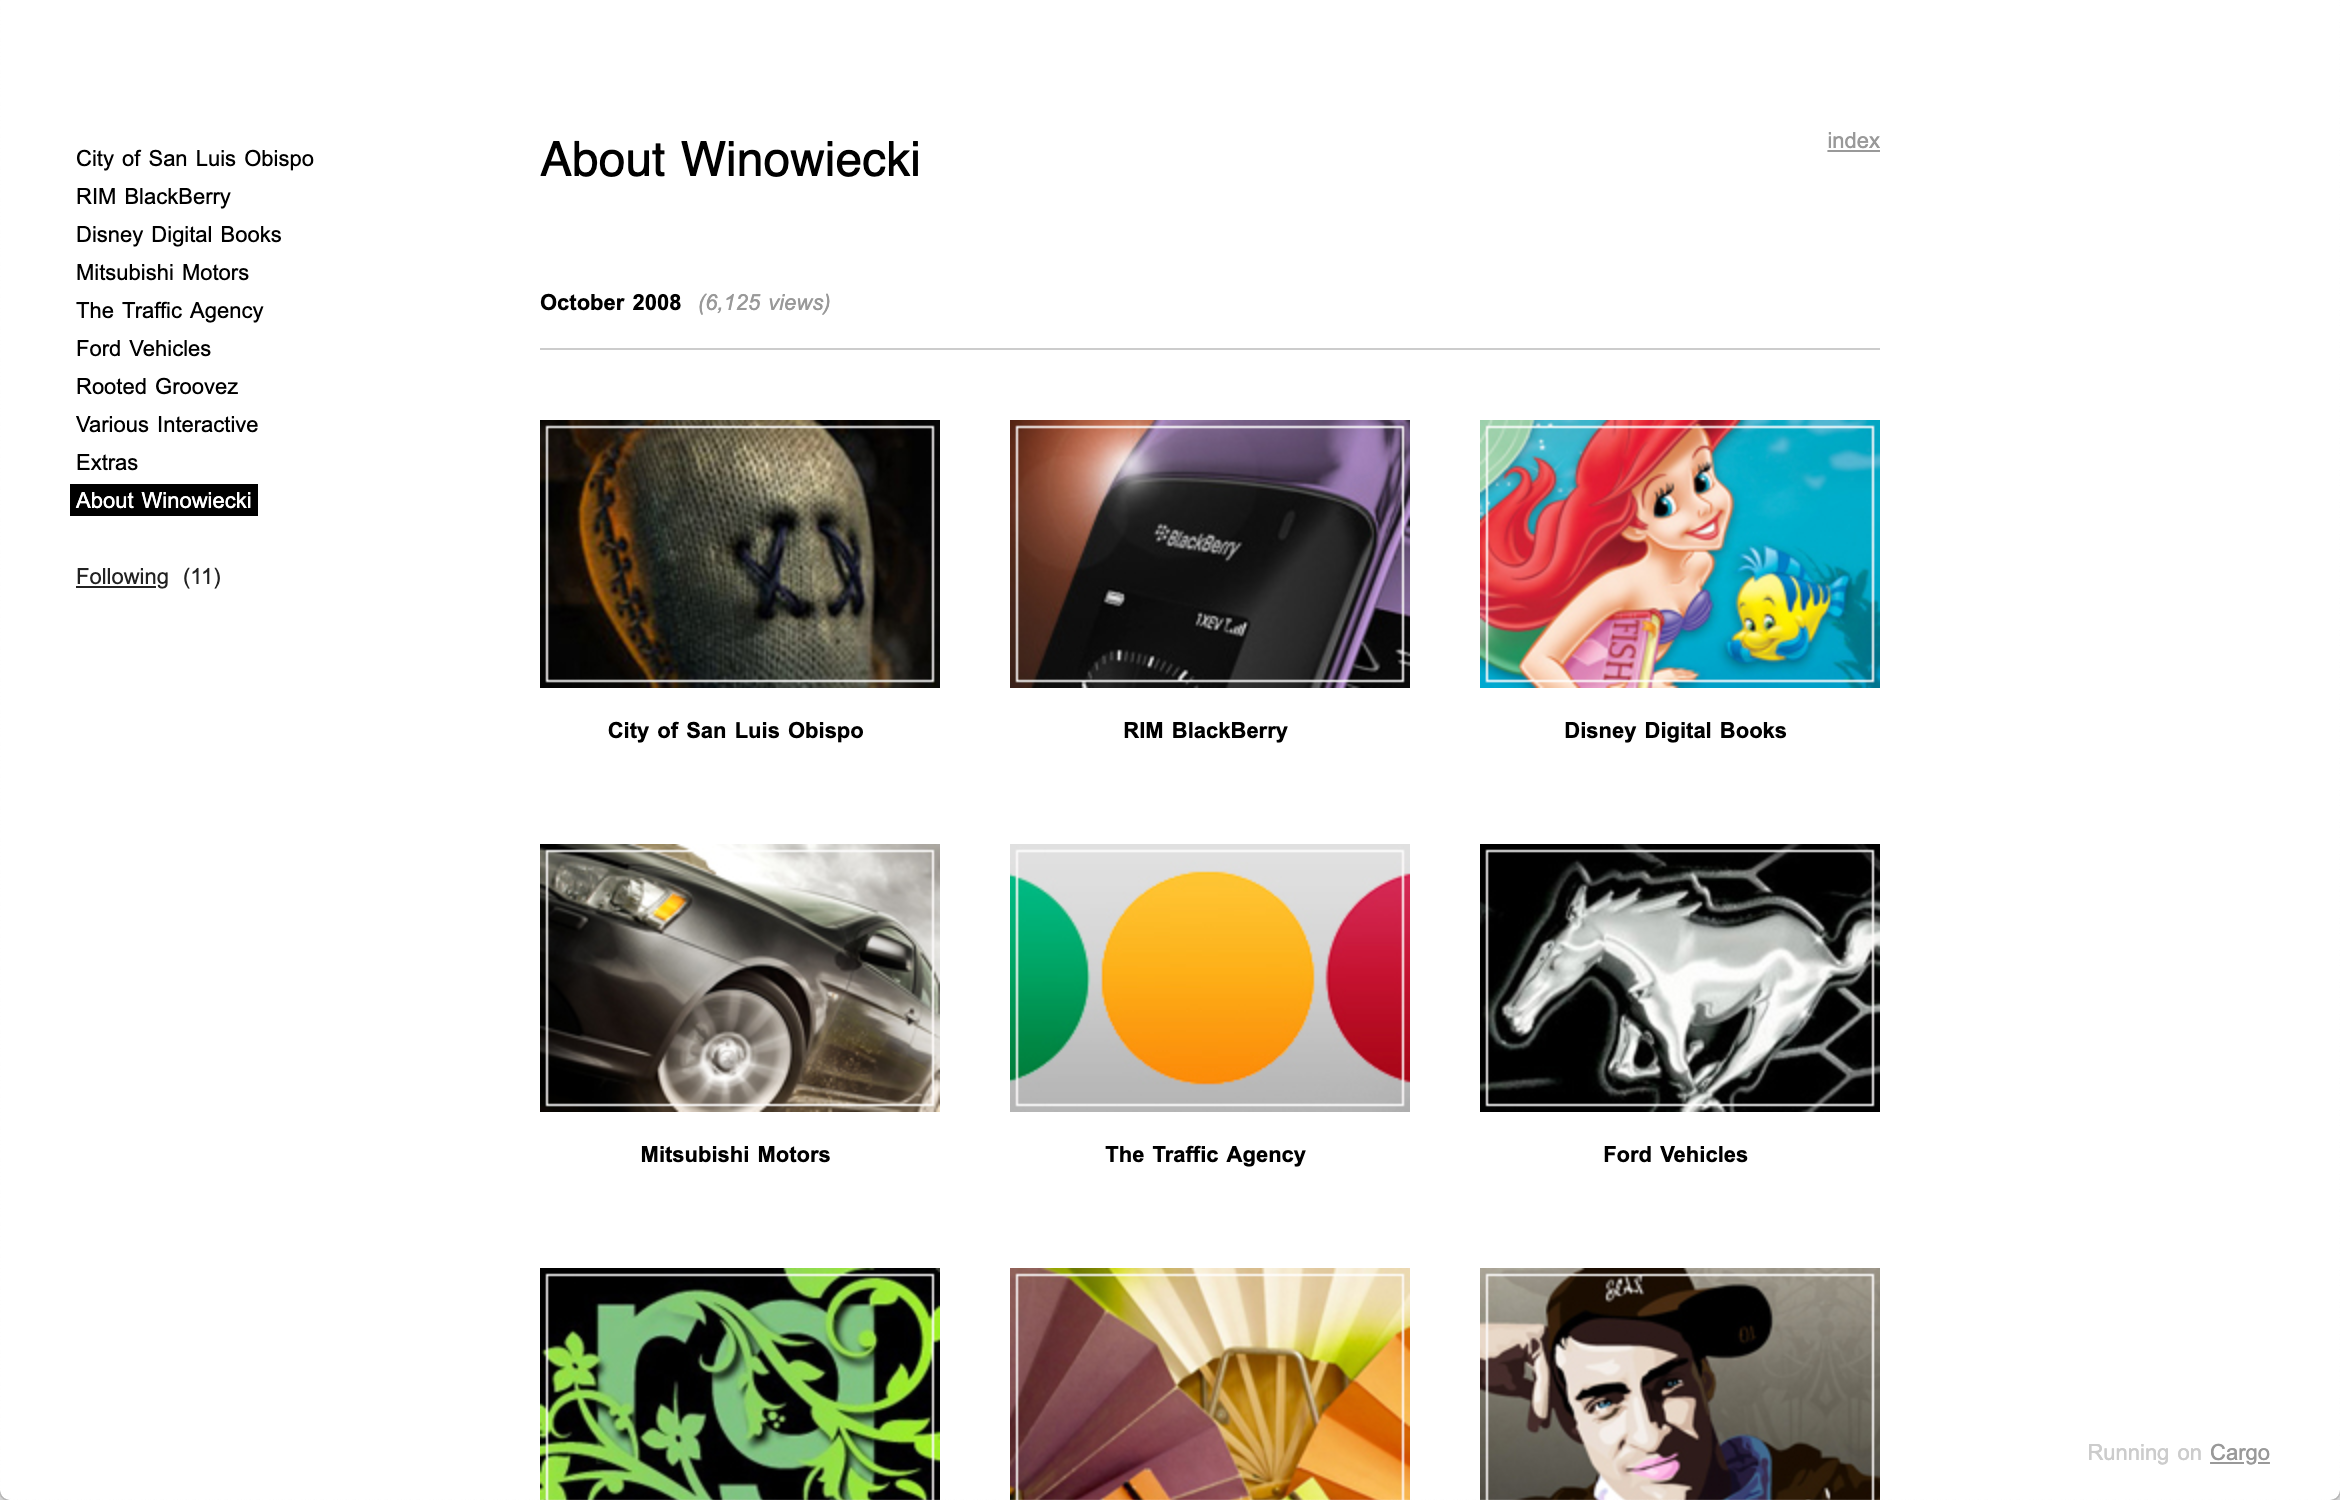Select Rooted Groovez in sidebar menu
Image resolution: width=2340 pixels, height=1500 pixels.
(157, 386)
